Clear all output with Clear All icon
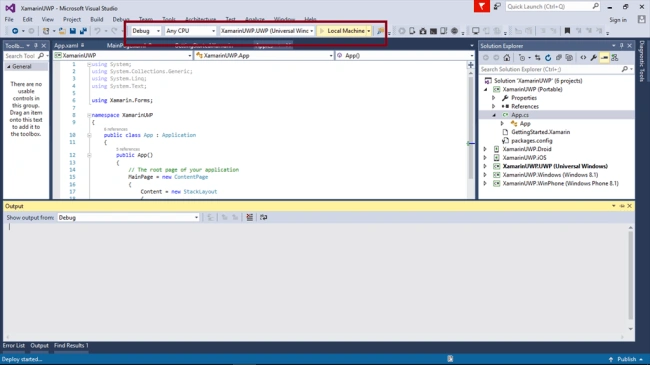Image resolution: width=650 pixels, height=365 pixels. (250, 217)
